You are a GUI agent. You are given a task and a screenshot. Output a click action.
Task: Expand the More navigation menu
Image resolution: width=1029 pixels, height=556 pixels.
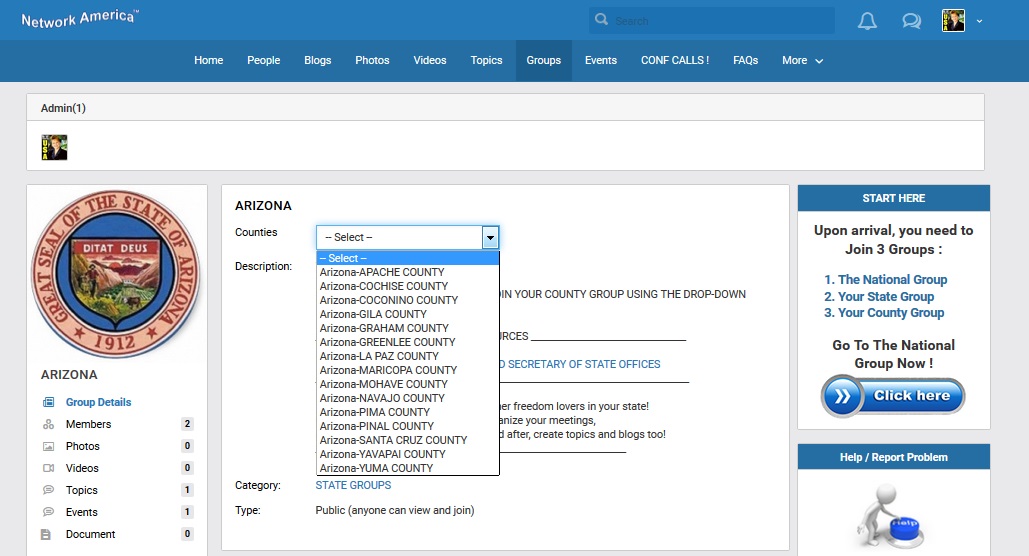coord(802,61)
